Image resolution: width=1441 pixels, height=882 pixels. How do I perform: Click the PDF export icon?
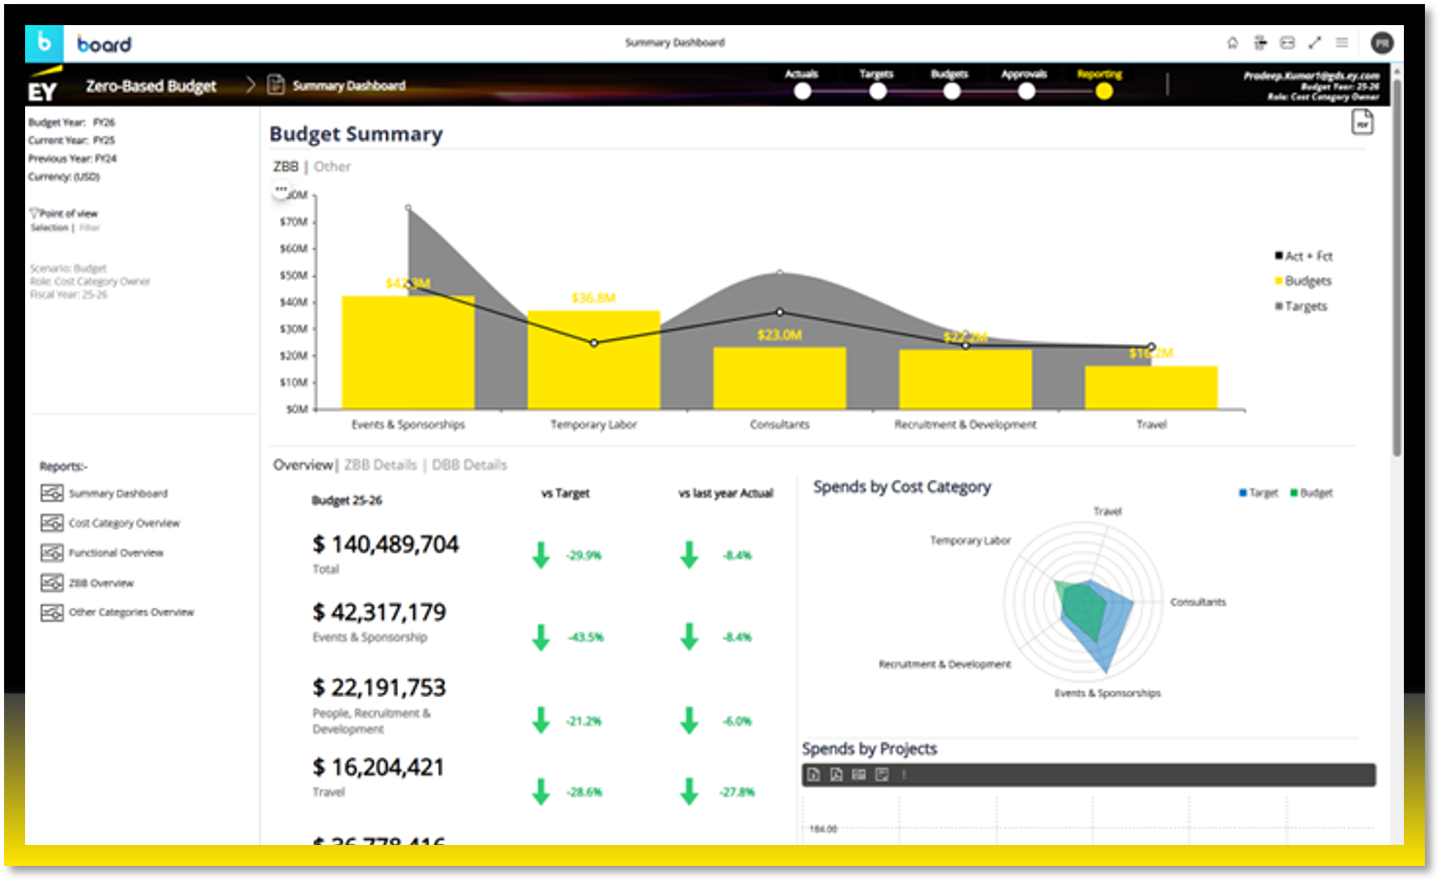point(1362,123)
